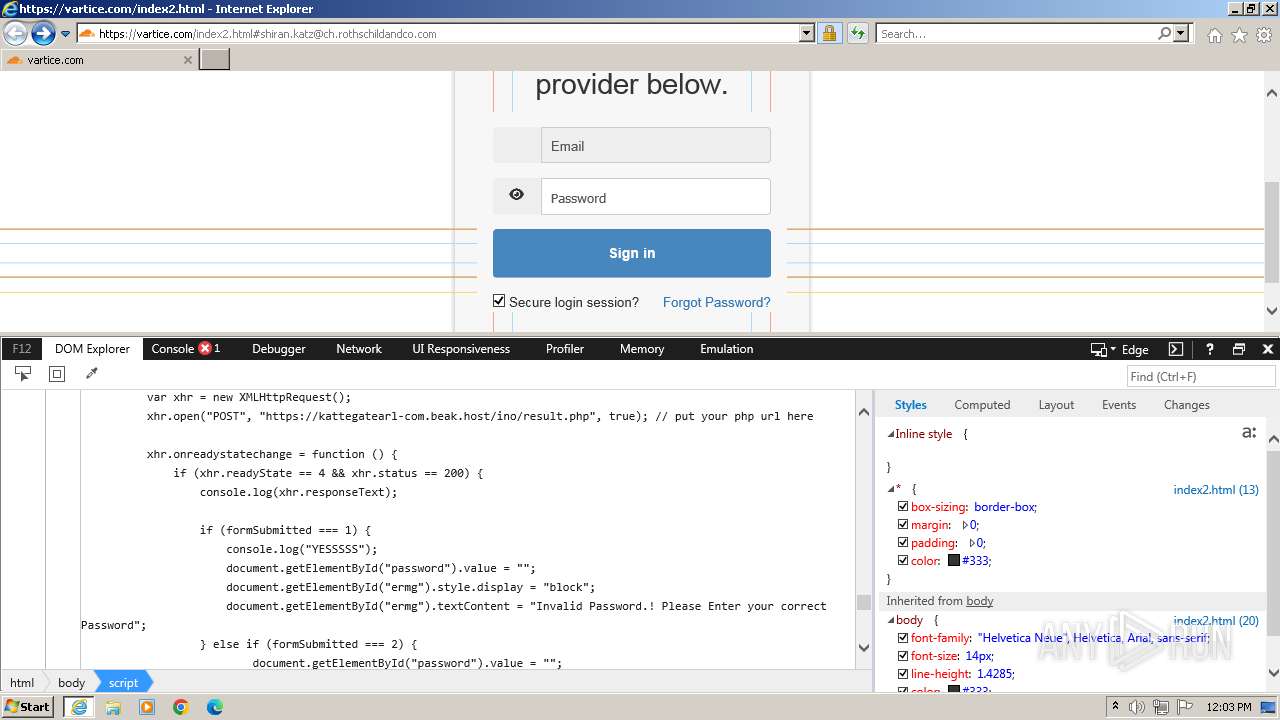Open File Explorer from the taskbar
Image resolution: width=1280 pixels, height=720 pixels.
113,707
